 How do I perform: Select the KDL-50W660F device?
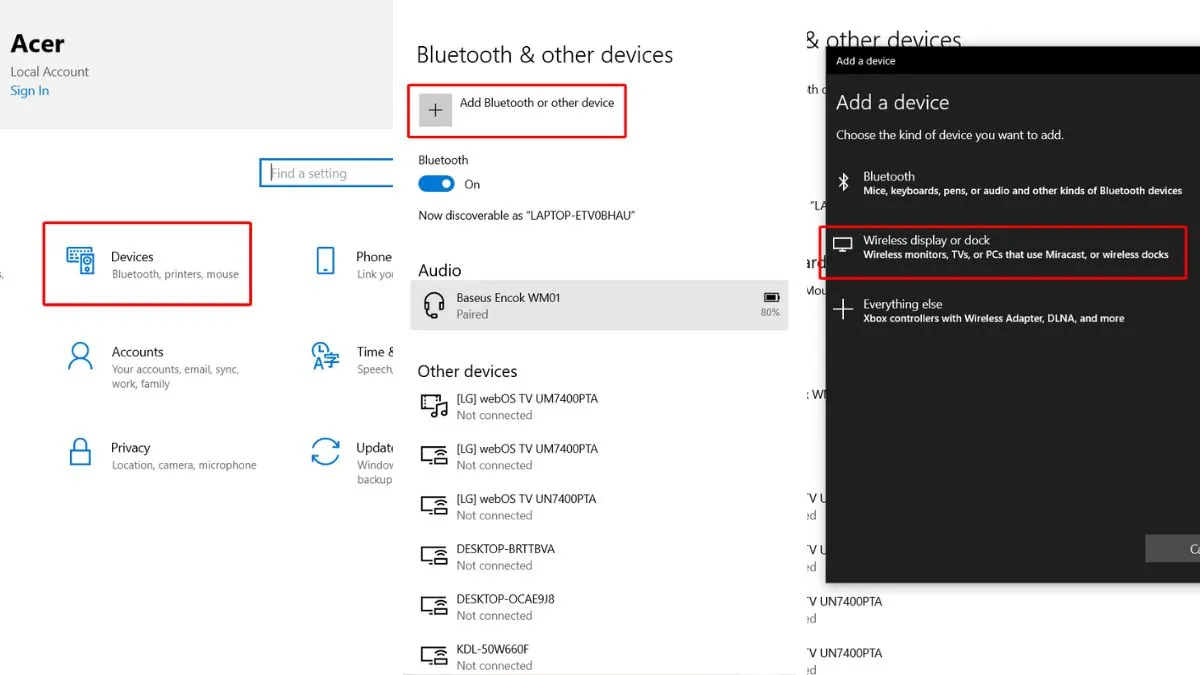tap(493, 656)
